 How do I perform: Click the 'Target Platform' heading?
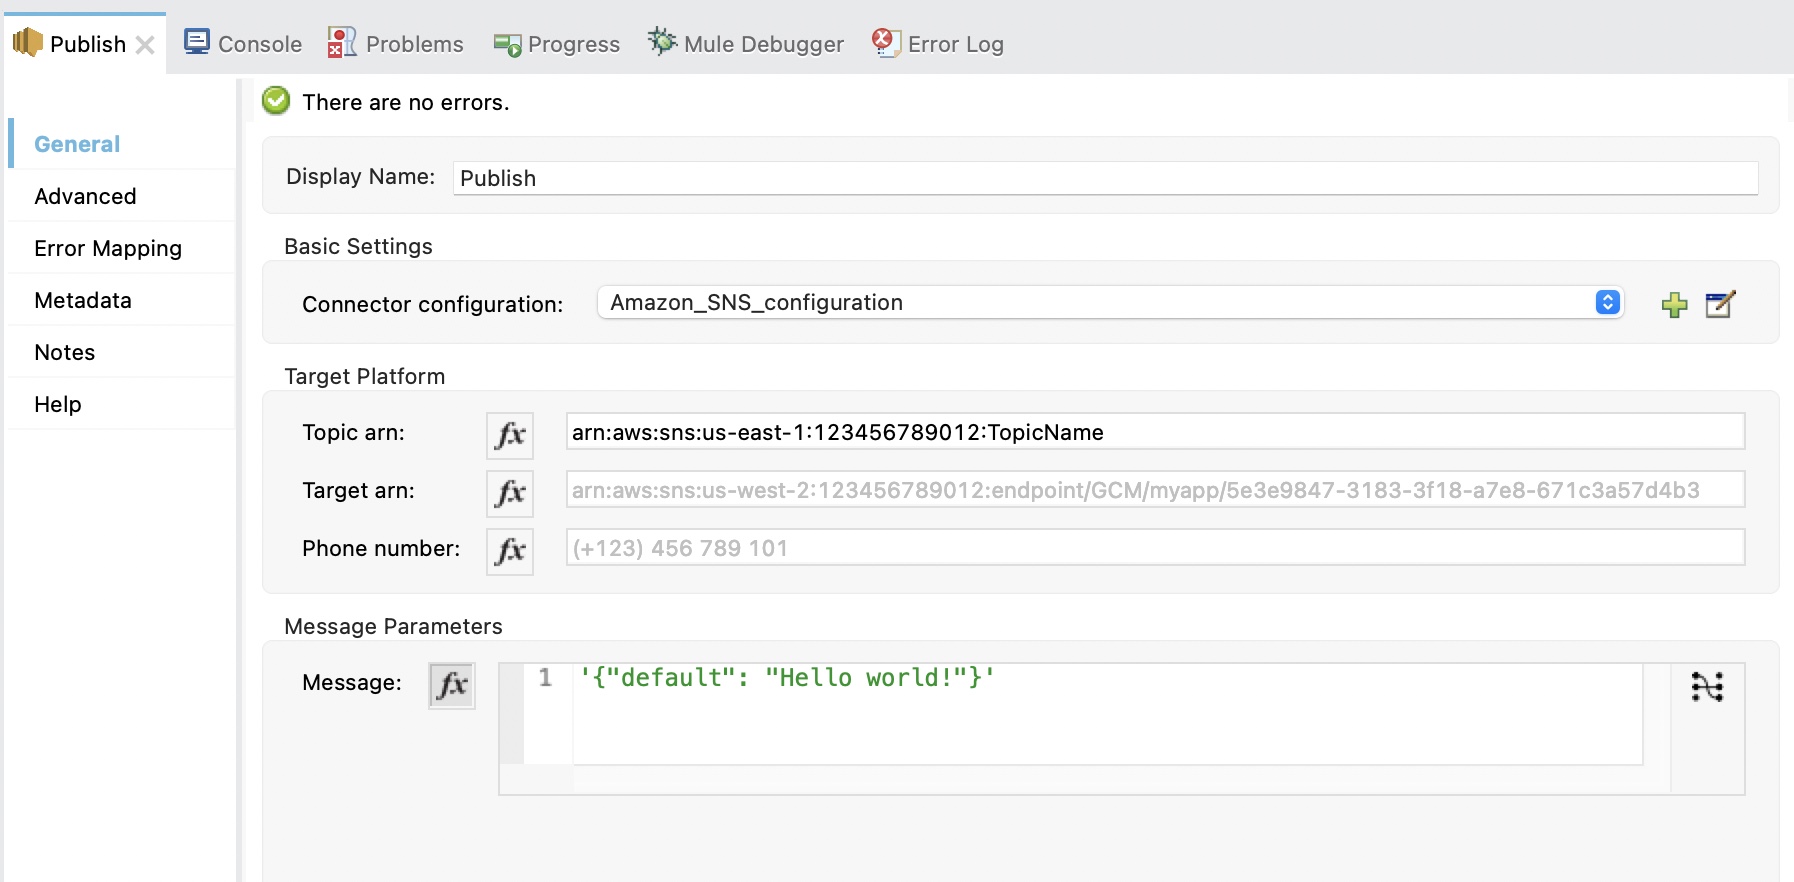click(364, 376)
